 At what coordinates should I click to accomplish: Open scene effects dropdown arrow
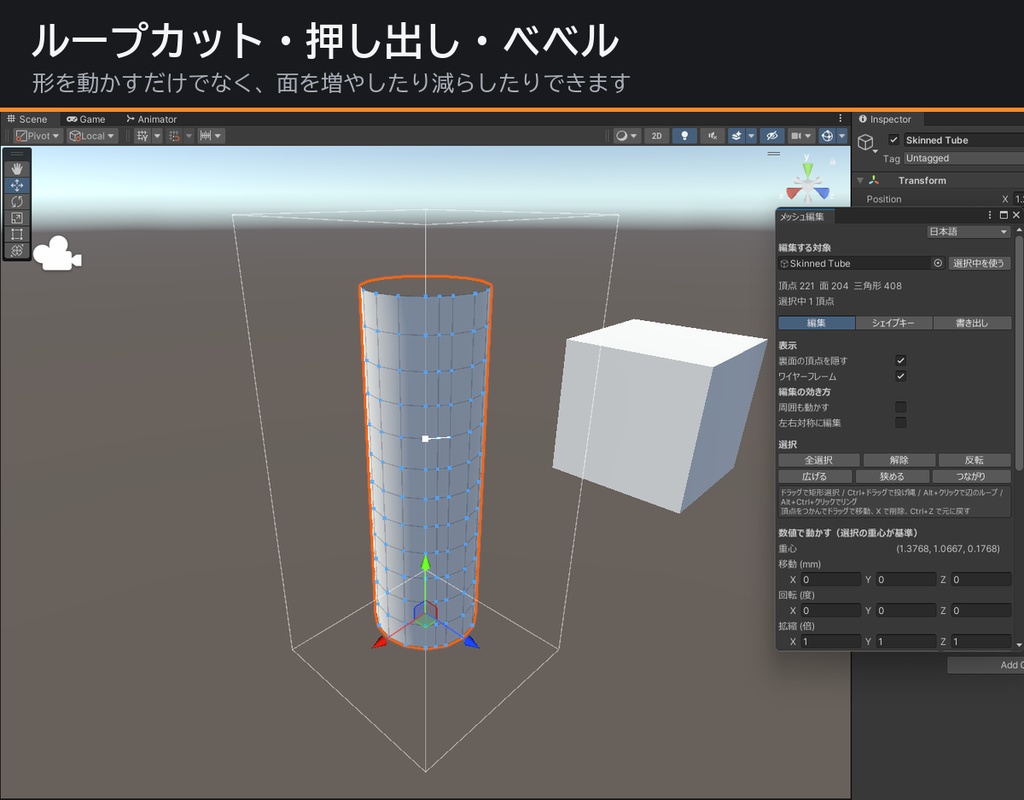tap(751, 136)
